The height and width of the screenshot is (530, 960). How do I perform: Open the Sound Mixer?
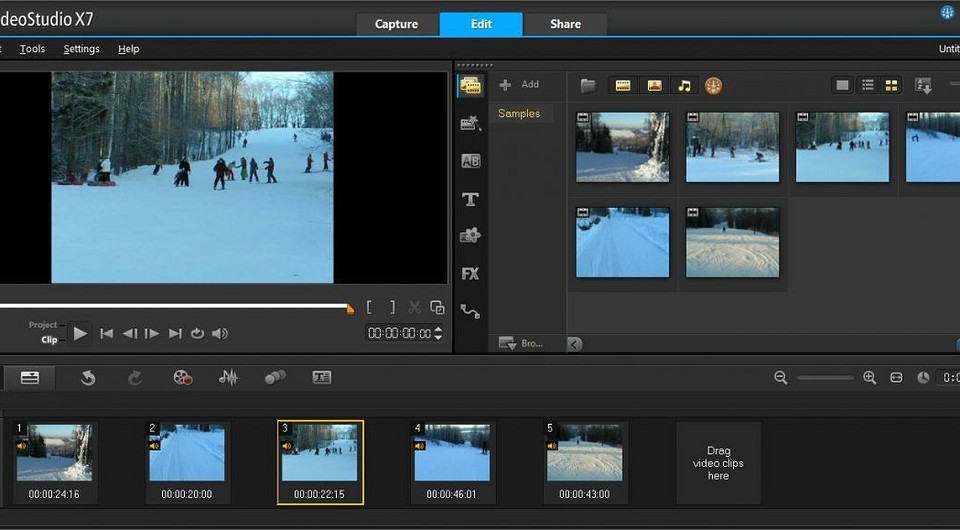(x=228, y=378)
